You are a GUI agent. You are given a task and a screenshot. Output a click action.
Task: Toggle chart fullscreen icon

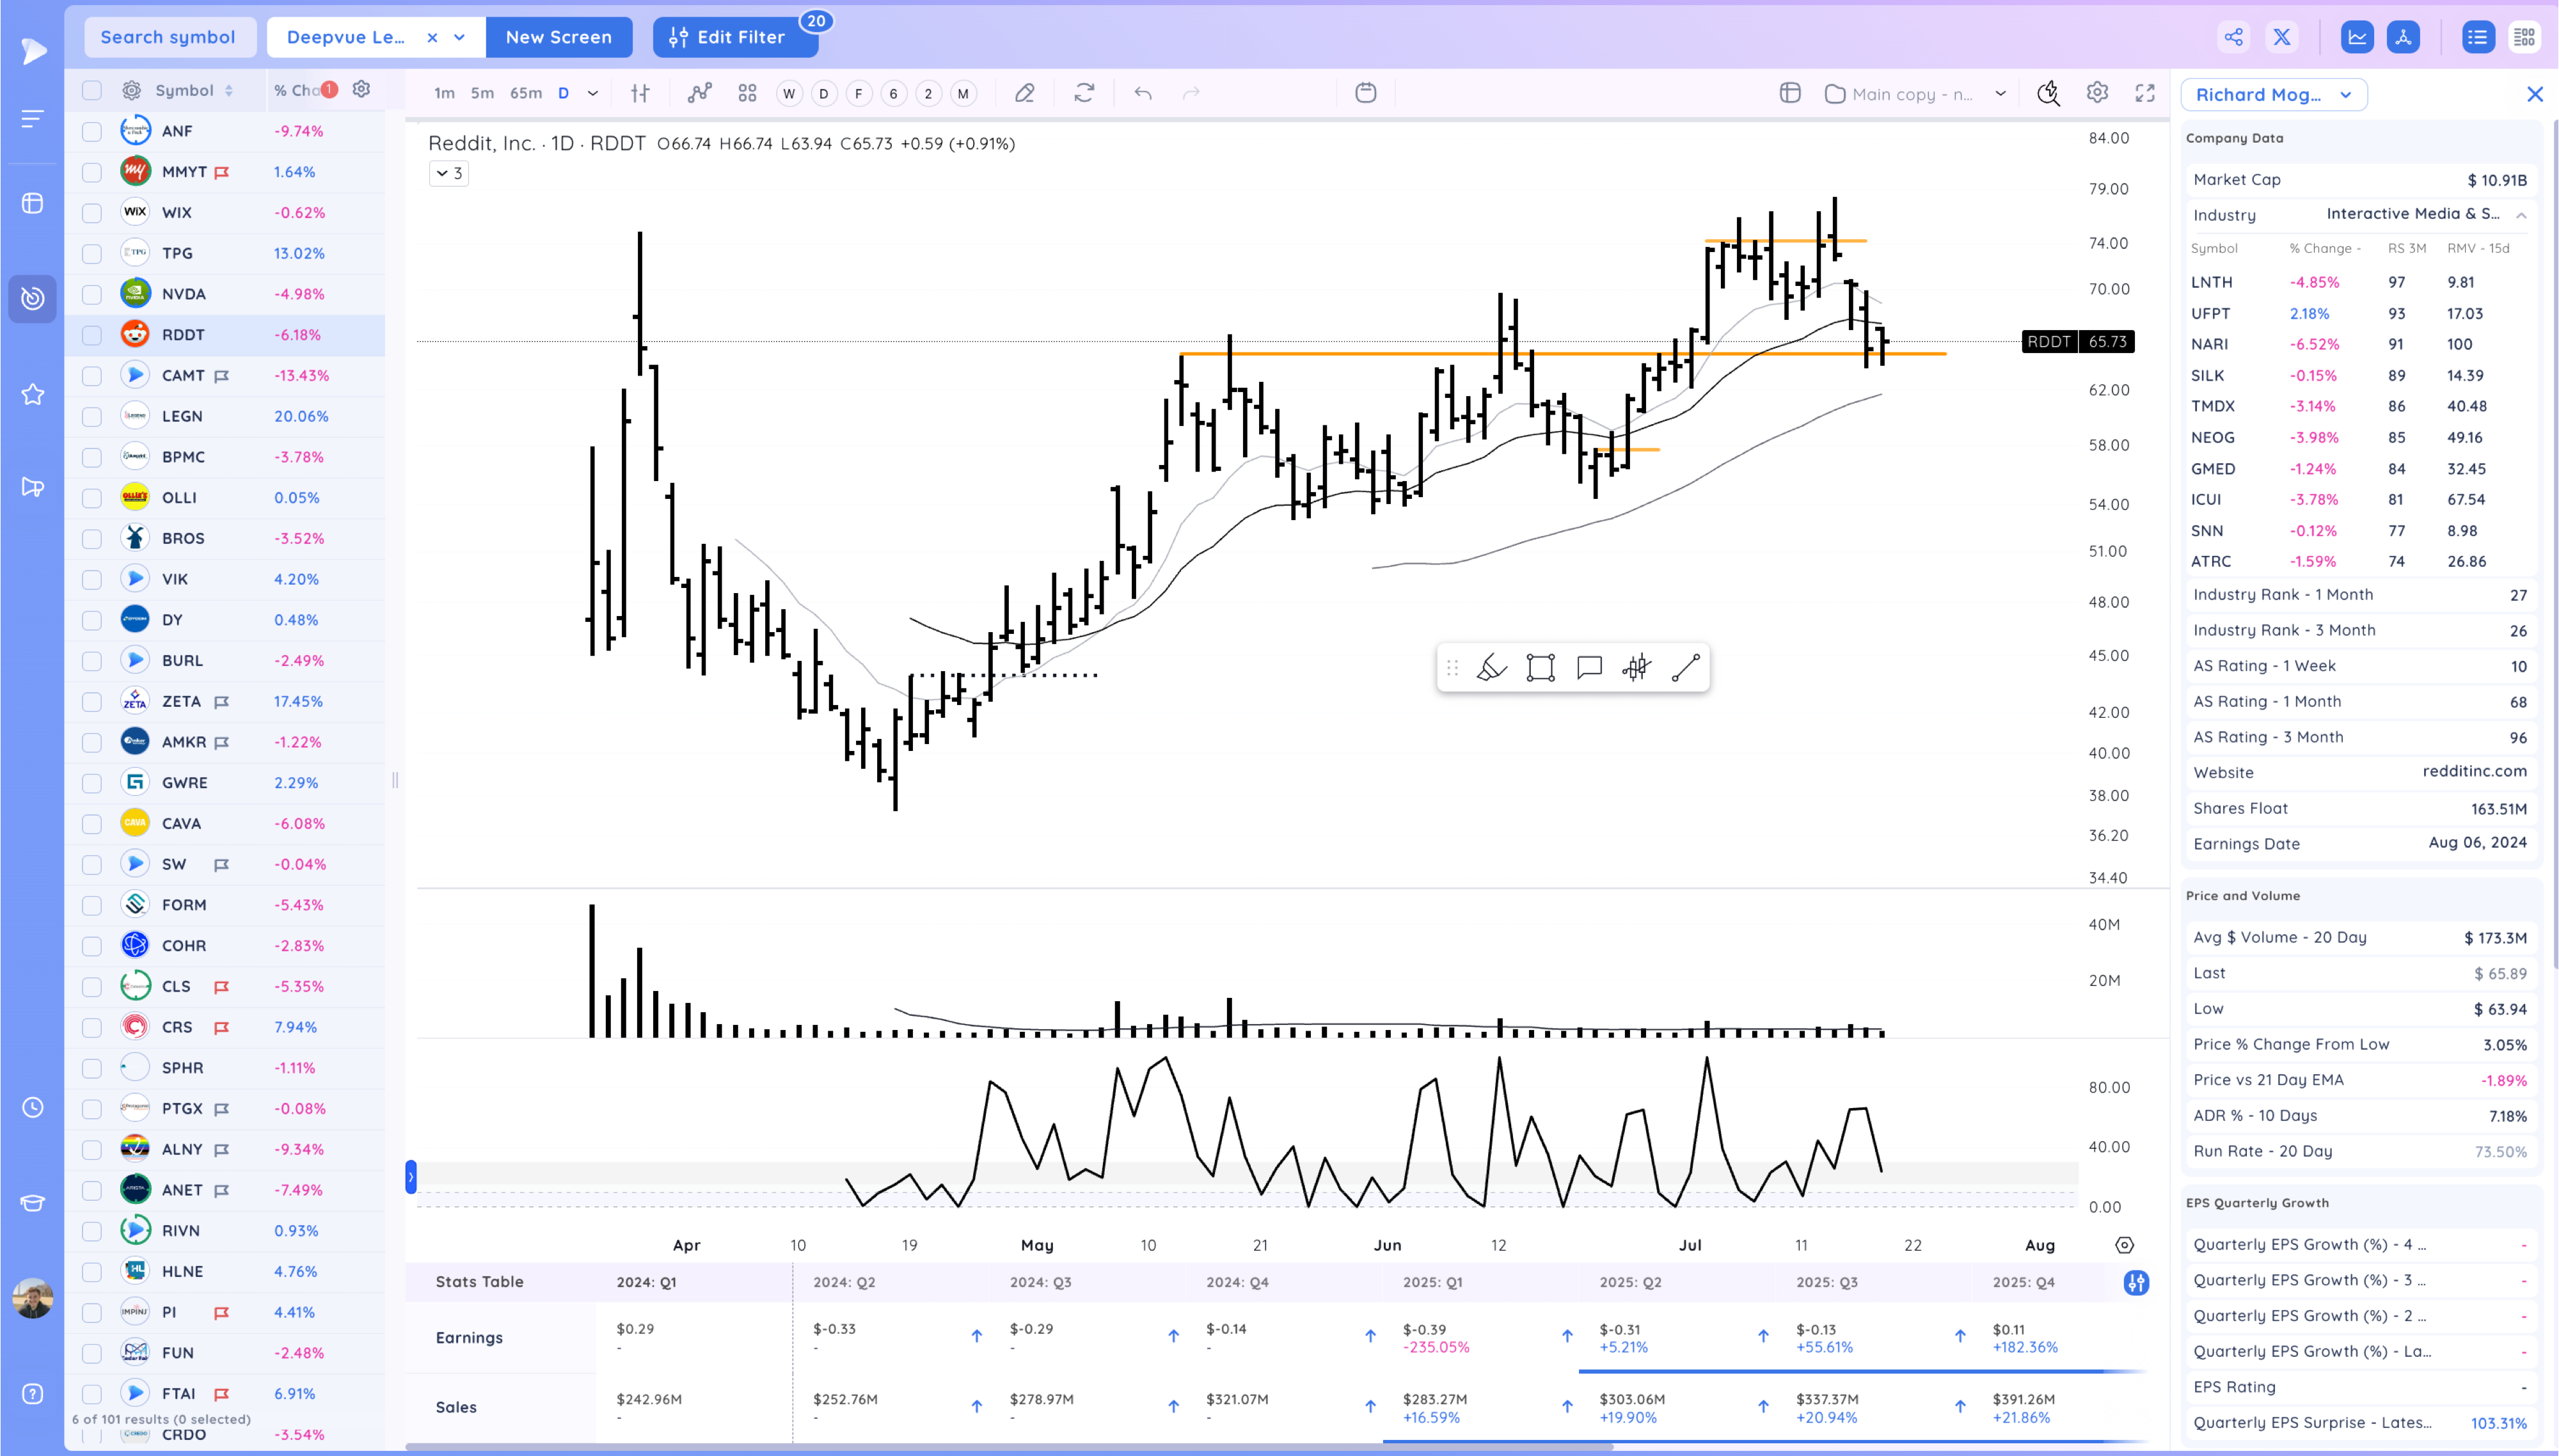point(2145,93)
